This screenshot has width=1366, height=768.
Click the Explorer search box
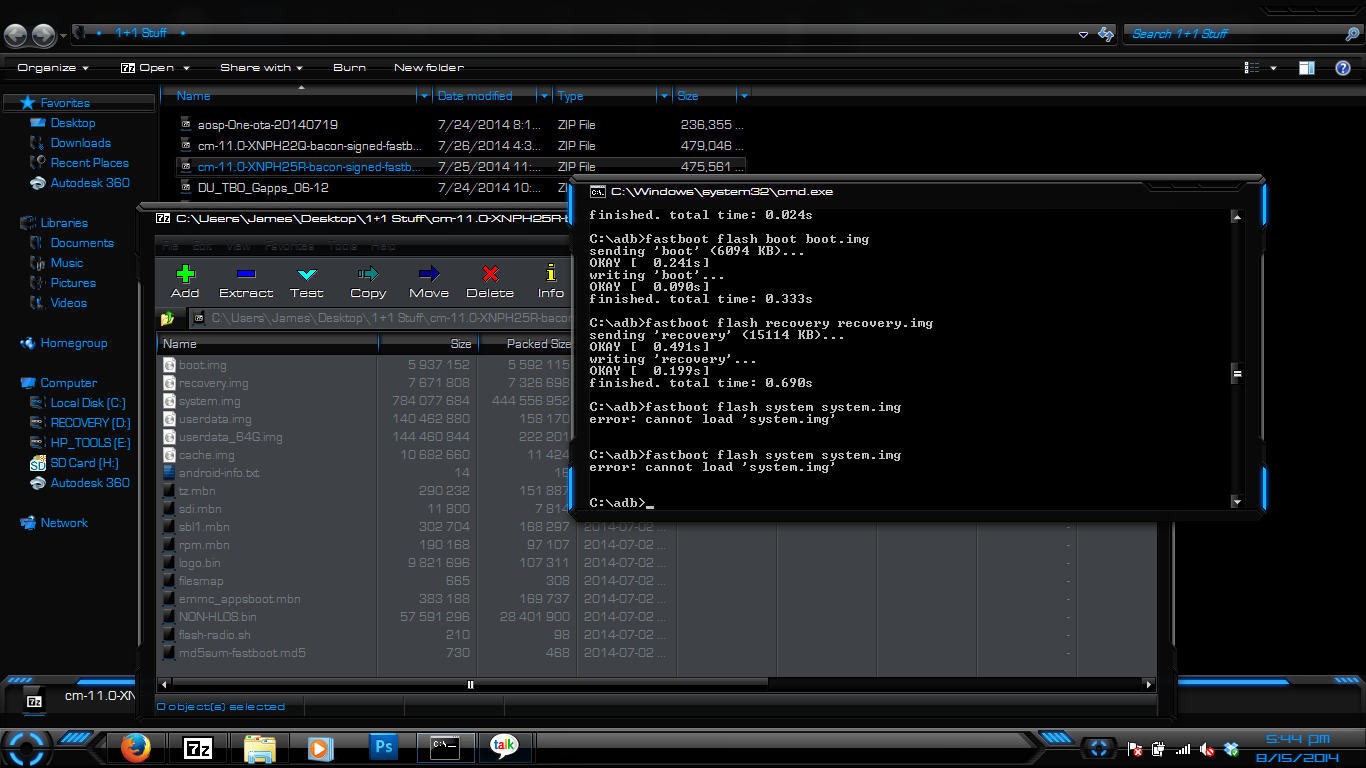point(1240,34)
